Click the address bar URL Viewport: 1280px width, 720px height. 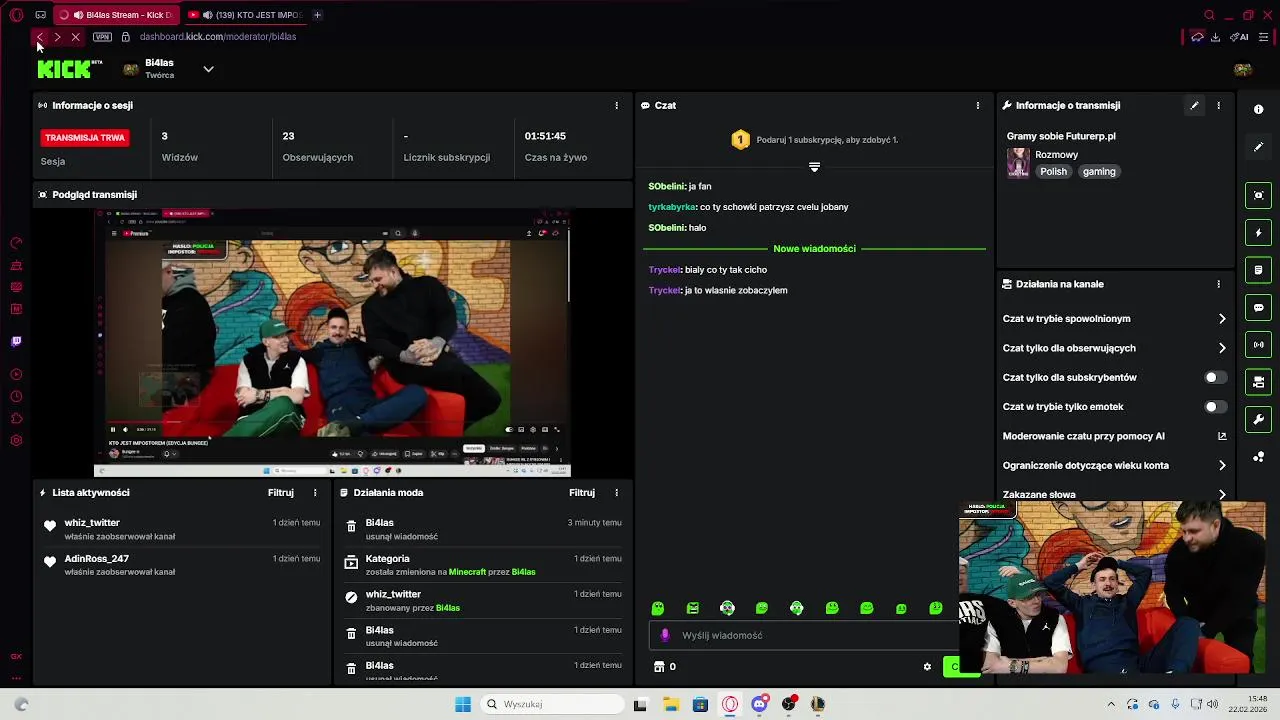click(x=218, y=37)
